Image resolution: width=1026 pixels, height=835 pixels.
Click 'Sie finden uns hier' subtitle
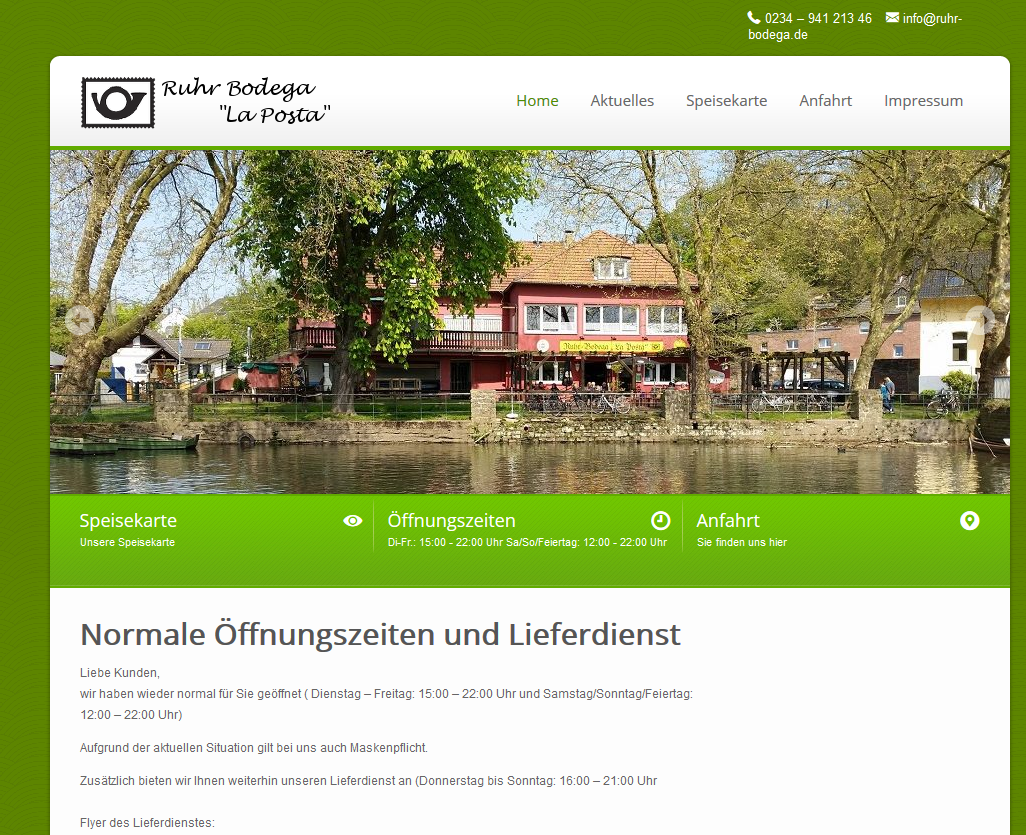(x=742, y=542)
